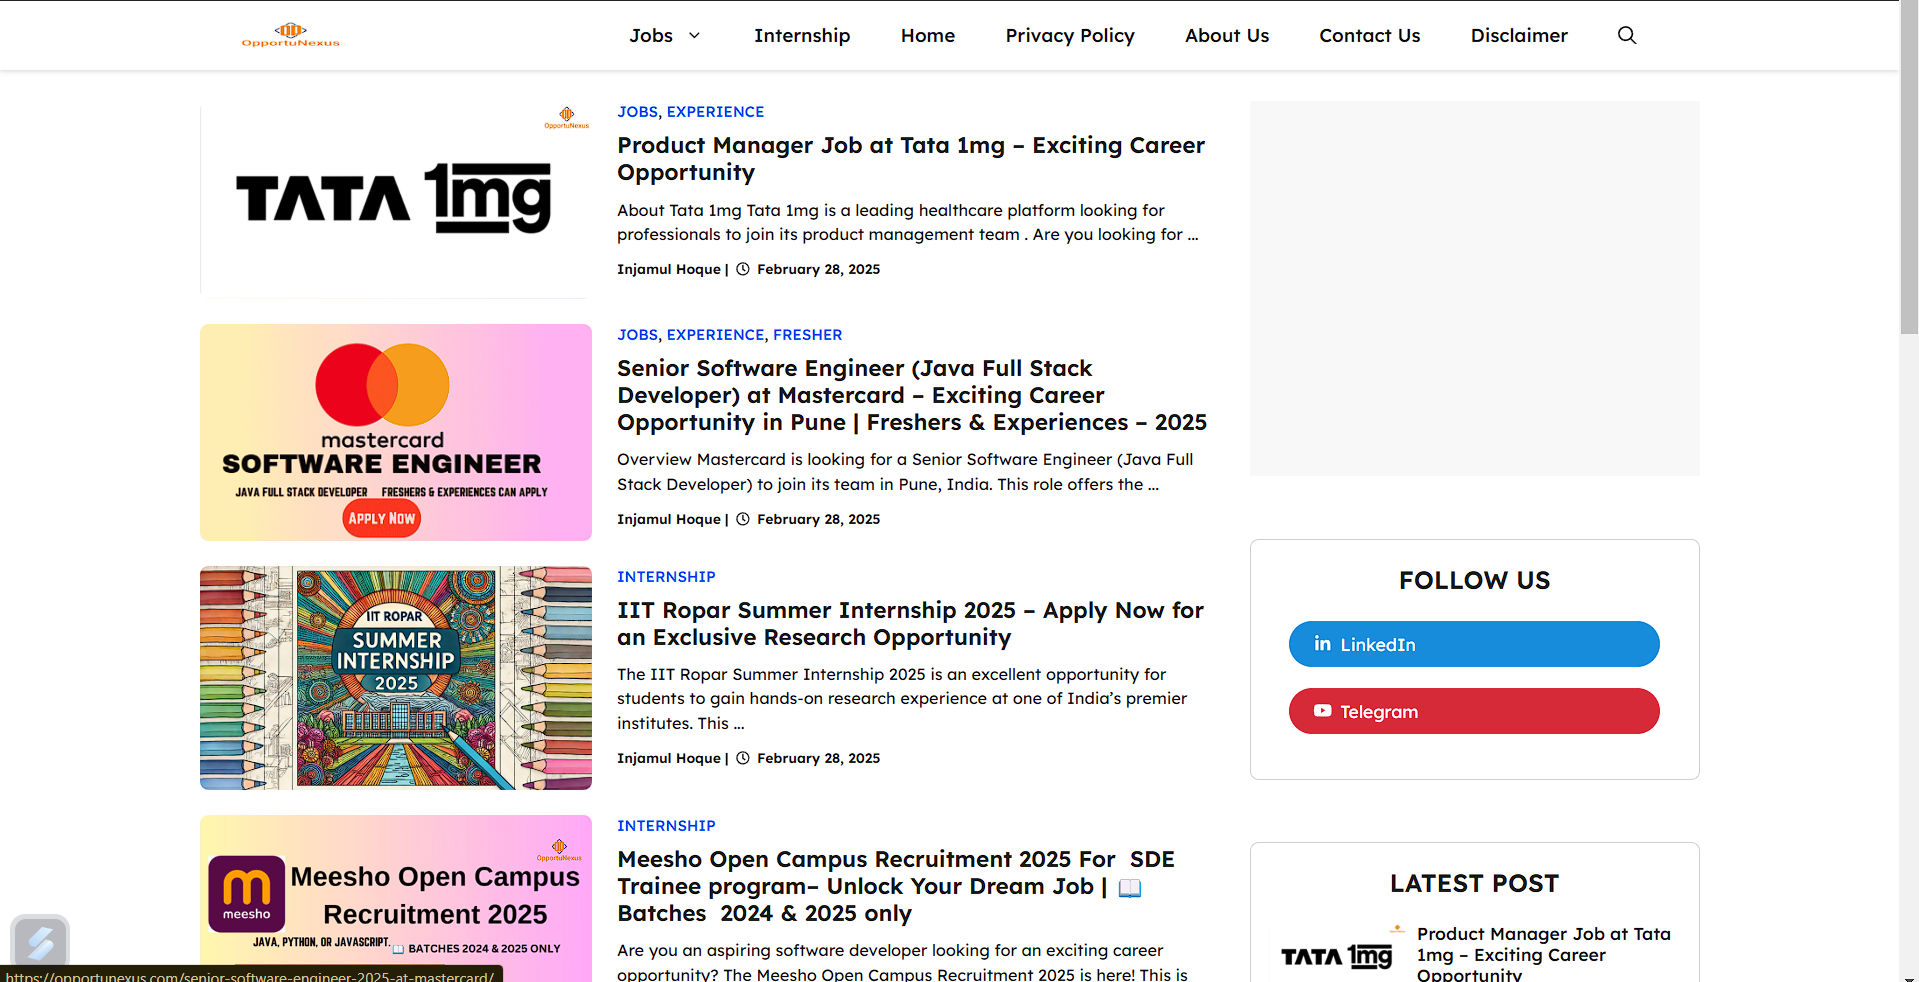This screenshot has width=1919, height=982.
Task: Open About Us page
Action: tap(1227, 35)
